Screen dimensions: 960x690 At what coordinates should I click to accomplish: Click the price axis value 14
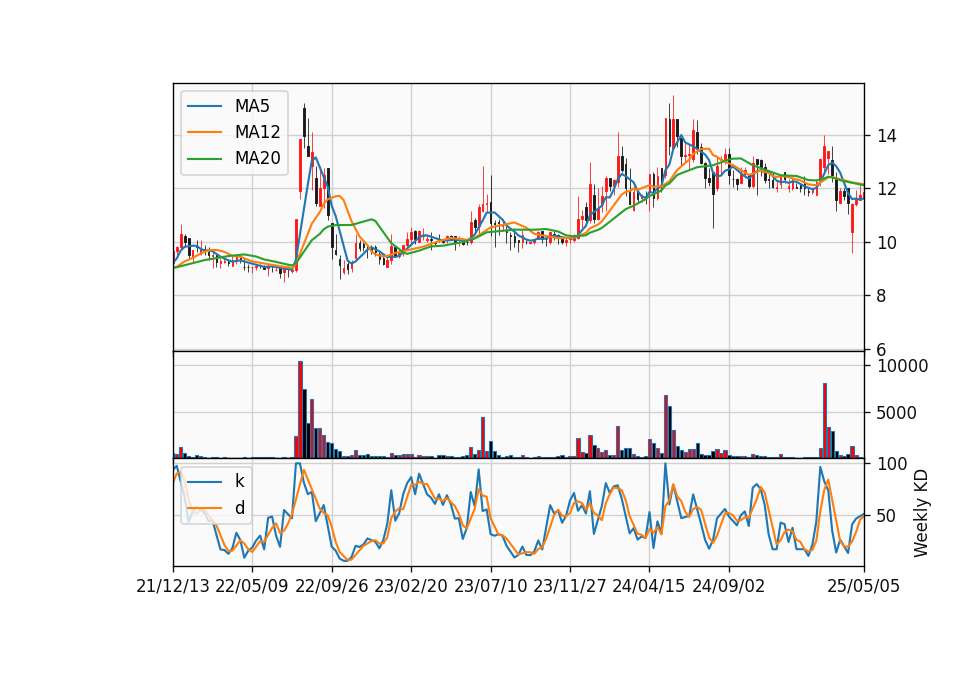[887, 136]
